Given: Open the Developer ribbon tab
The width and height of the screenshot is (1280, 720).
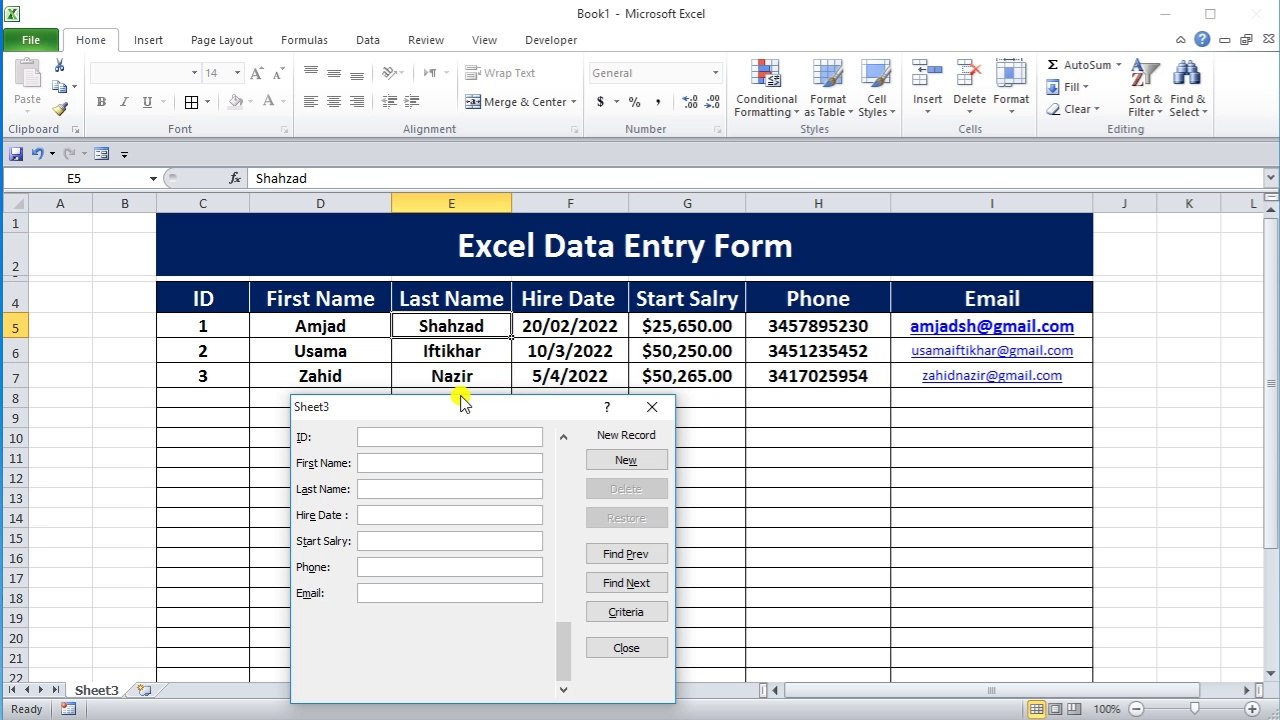Looking at the screenshot, I should [550, 40].
